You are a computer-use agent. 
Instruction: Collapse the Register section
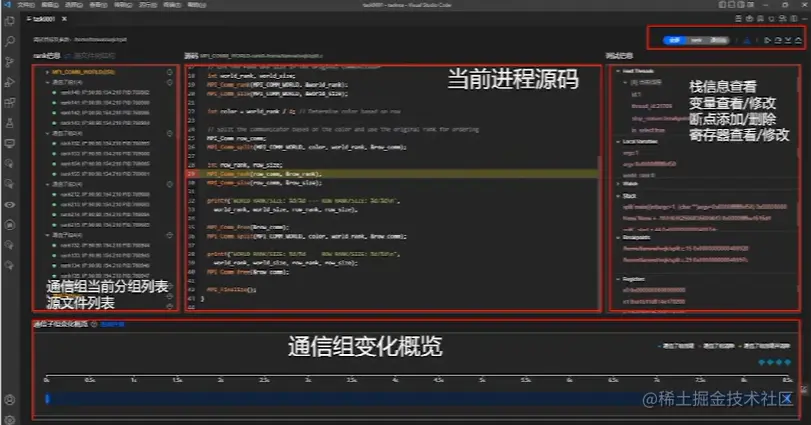coord(618,279)
